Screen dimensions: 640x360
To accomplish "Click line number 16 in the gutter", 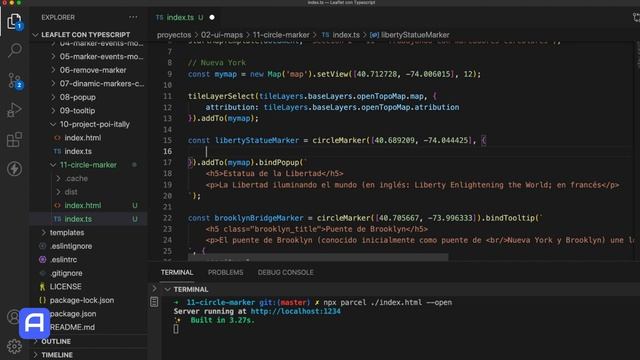I will click(x=167, y=151).
